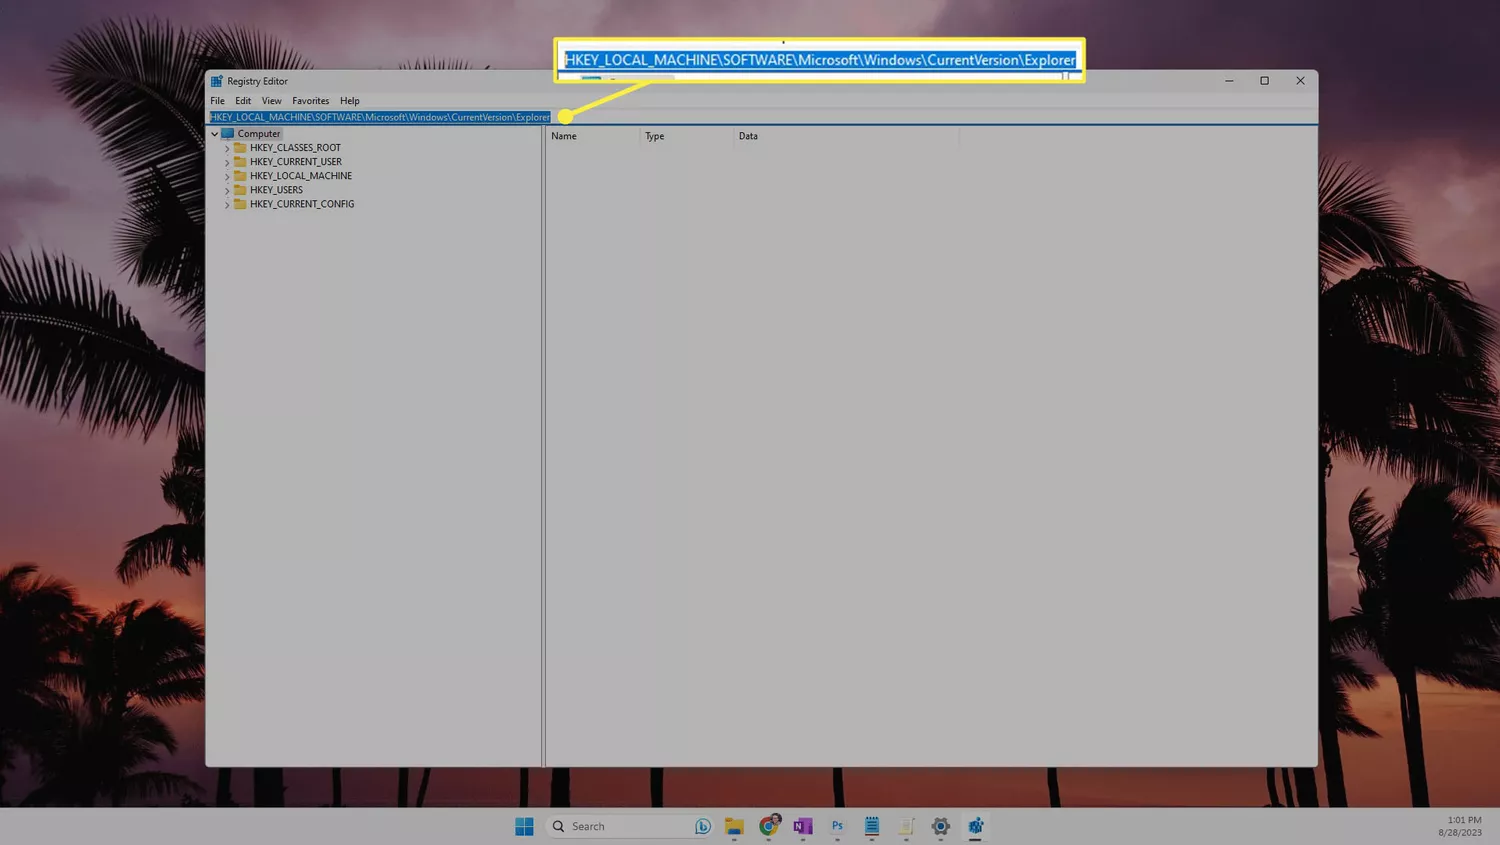Viewport: 1500px width, 845px height.
Task: Open the Favorites menu
Action: click(310, 101)
